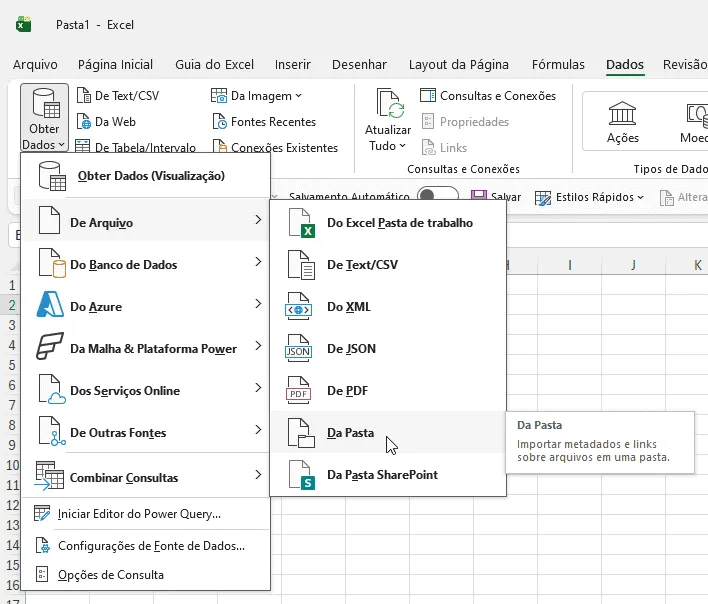708x604 pixels.
Task: Click the Salvar quick access button
Action: [x=496, y=197]
